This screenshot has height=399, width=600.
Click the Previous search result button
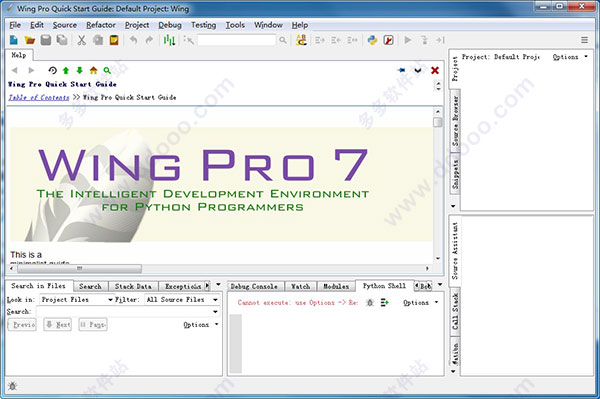[x=22, y=325]
